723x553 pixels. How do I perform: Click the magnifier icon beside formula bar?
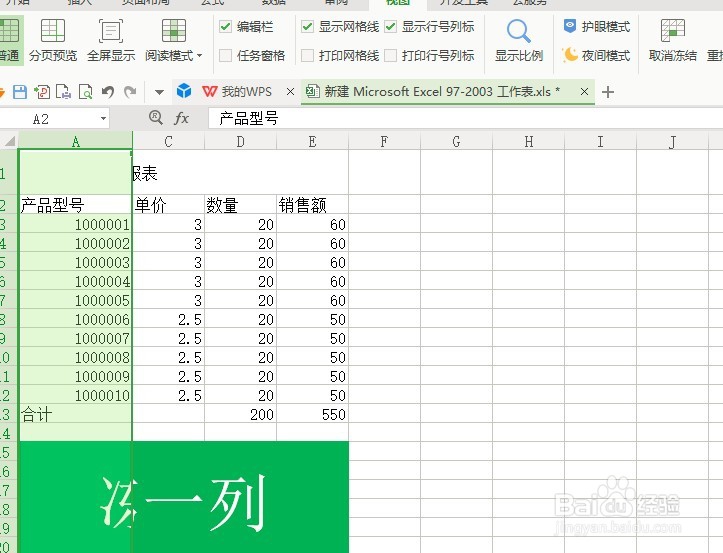[156, 118]
